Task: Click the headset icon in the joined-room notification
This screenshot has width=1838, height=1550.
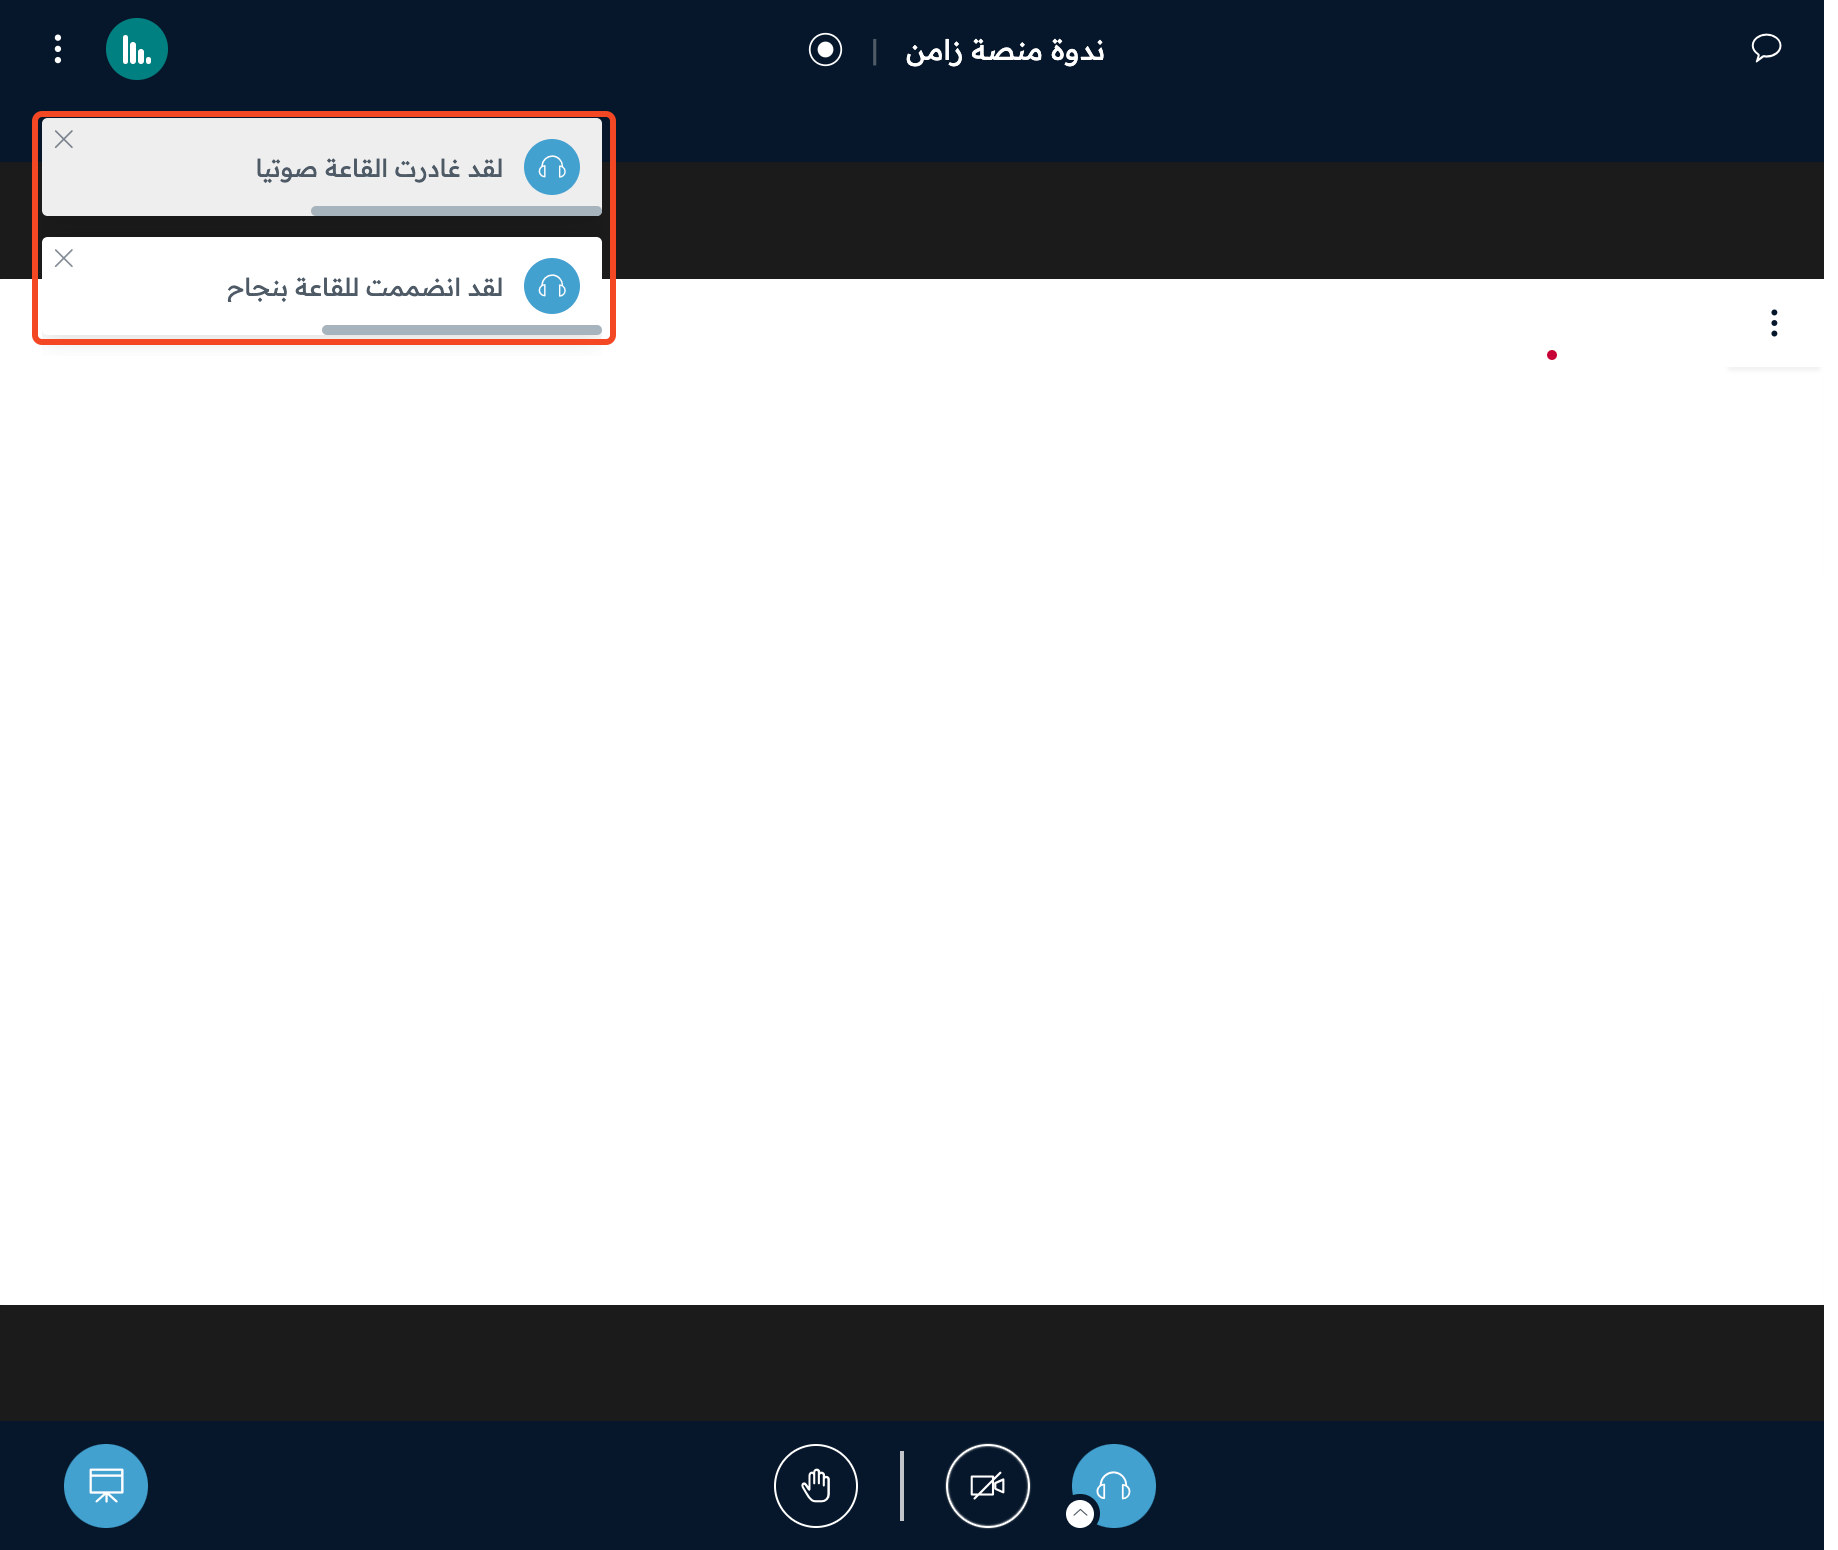Action: (552, 286)
